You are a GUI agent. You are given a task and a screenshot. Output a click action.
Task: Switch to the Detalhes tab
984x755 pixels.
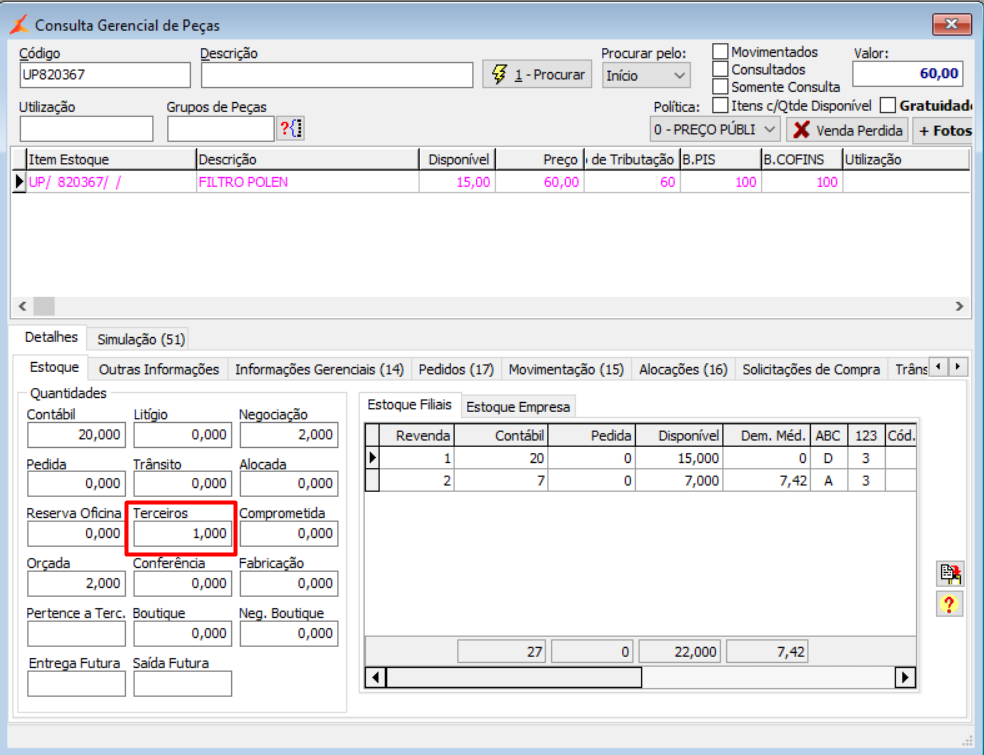click(51, 338)
